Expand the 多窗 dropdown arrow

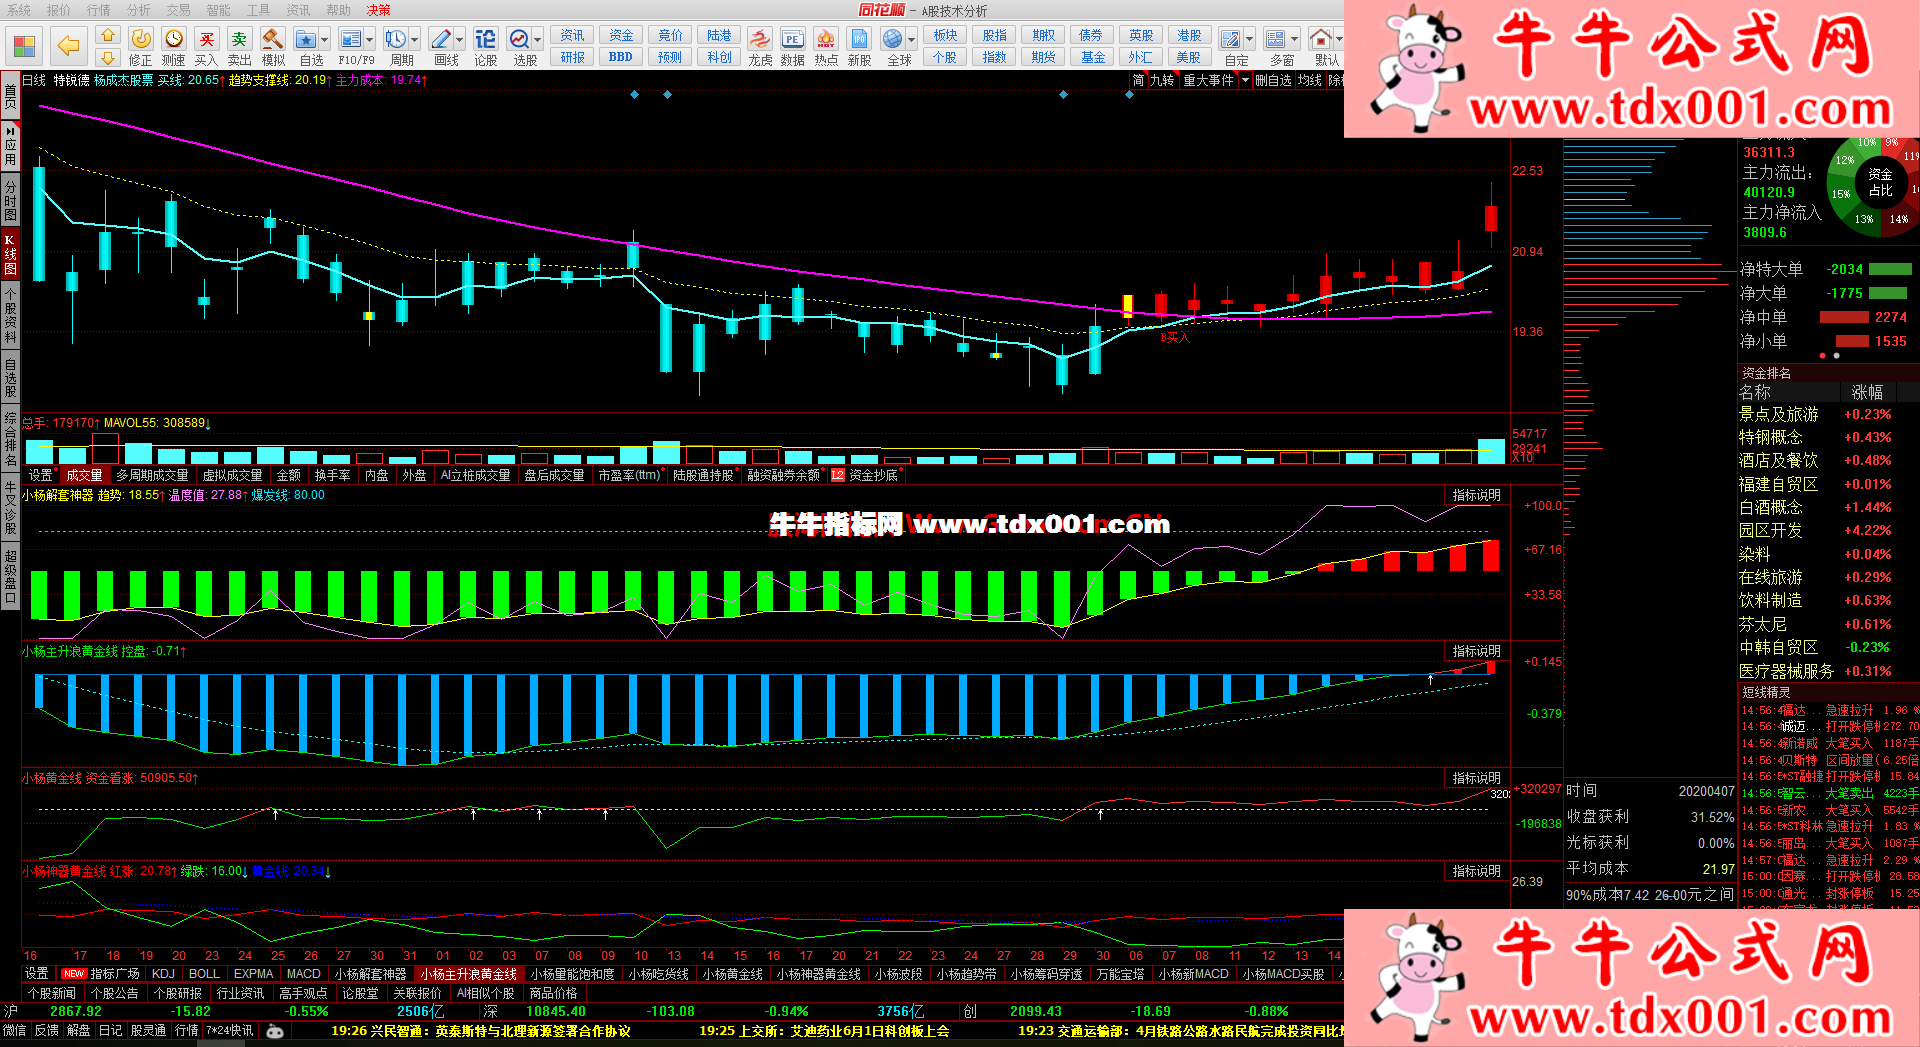pyautogui.click(x=1295, y=40)
